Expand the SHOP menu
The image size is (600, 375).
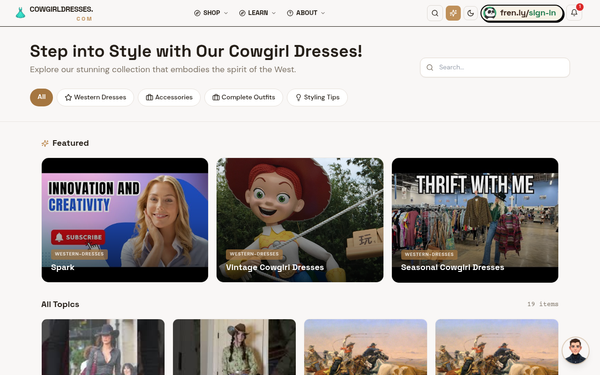211,13
